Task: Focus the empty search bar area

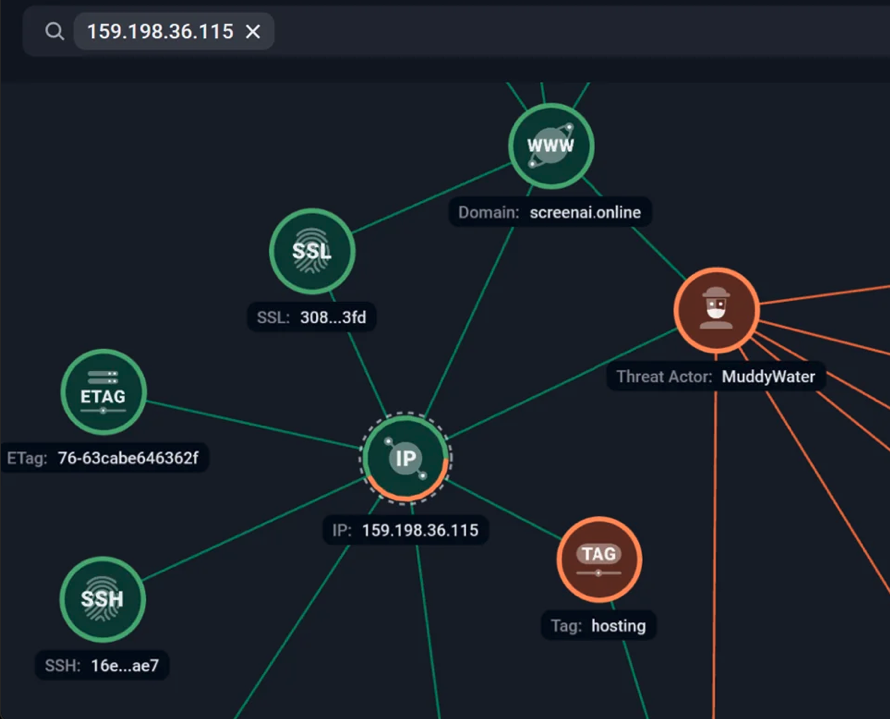Action: (580, 32)
